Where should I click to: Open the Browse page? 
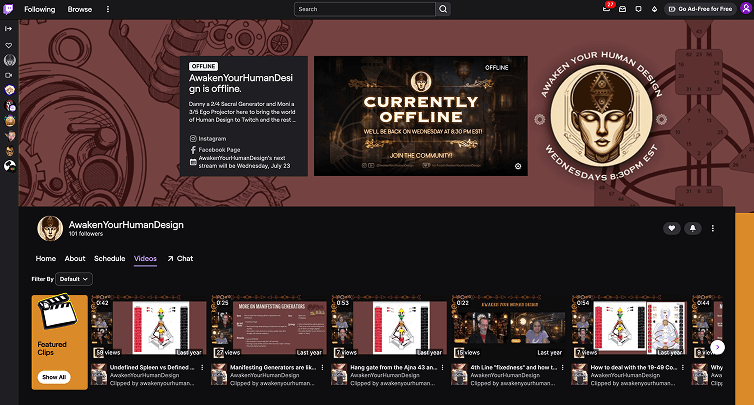click(80, 9)
